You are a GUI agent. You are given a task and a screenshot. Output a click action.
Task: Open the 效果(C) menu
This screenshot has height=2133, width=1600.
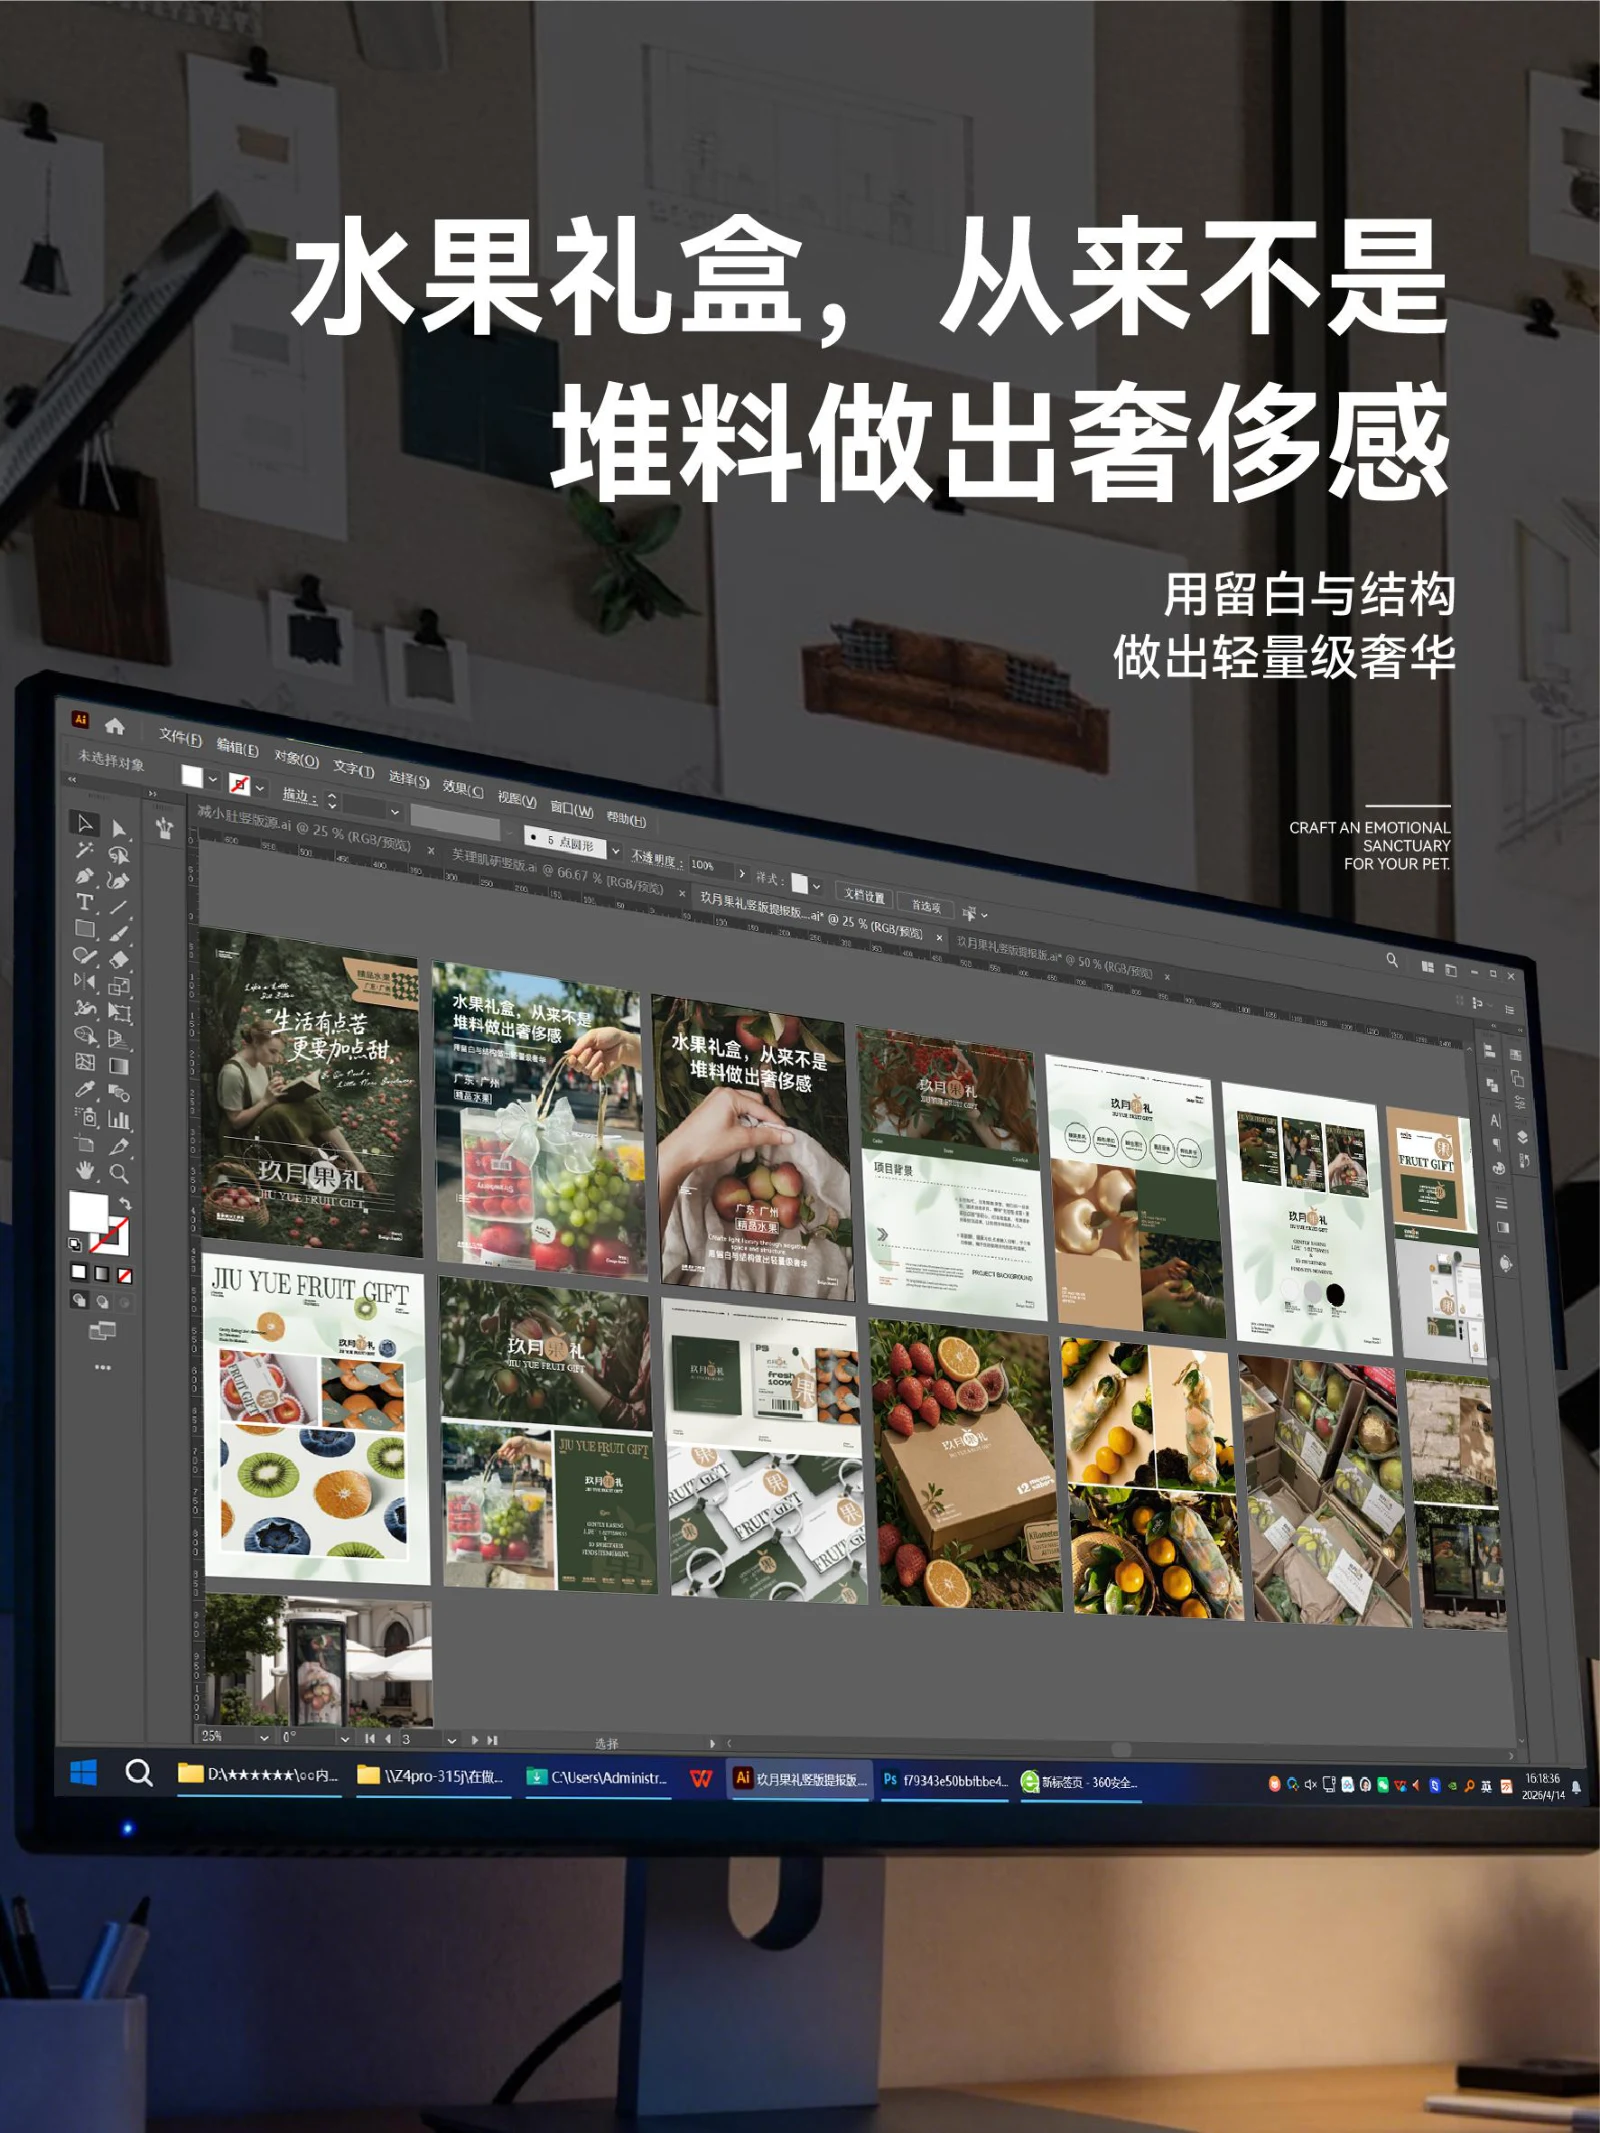point(463,789)
